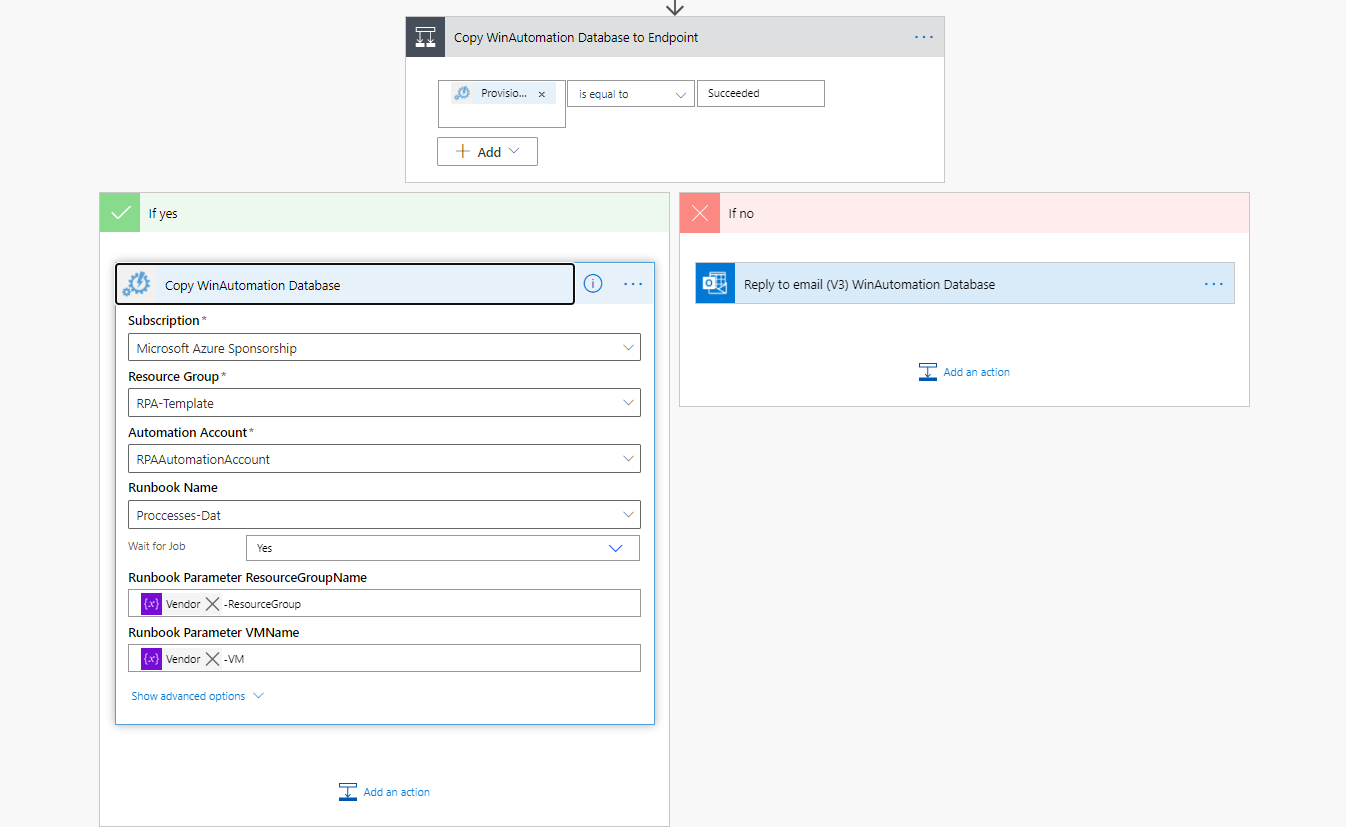Image resolution: width=1346 pixels, height=827 pixels.
Task: Expand Show advanced options
Action: tap(197, 696)
